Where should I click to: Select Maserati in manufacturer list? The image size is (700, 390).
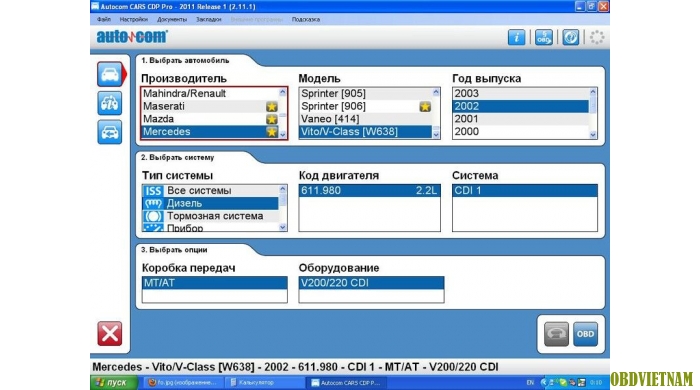210,106
